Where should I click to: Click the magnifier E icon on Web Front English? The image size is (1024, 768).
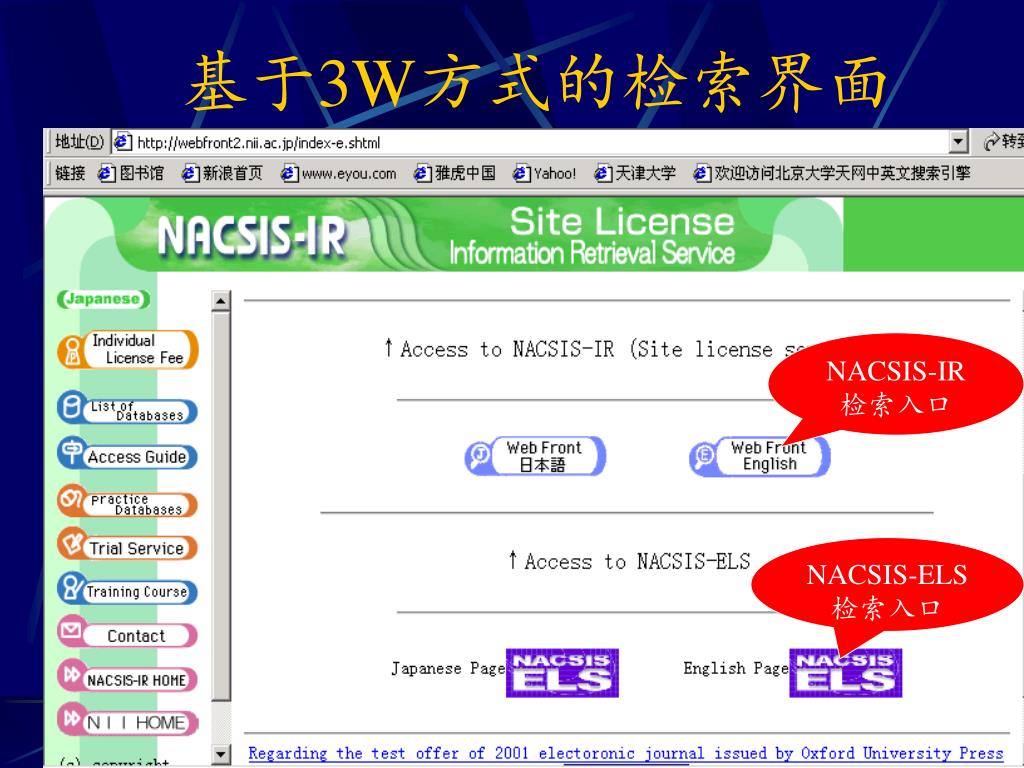tap(705, 456)
